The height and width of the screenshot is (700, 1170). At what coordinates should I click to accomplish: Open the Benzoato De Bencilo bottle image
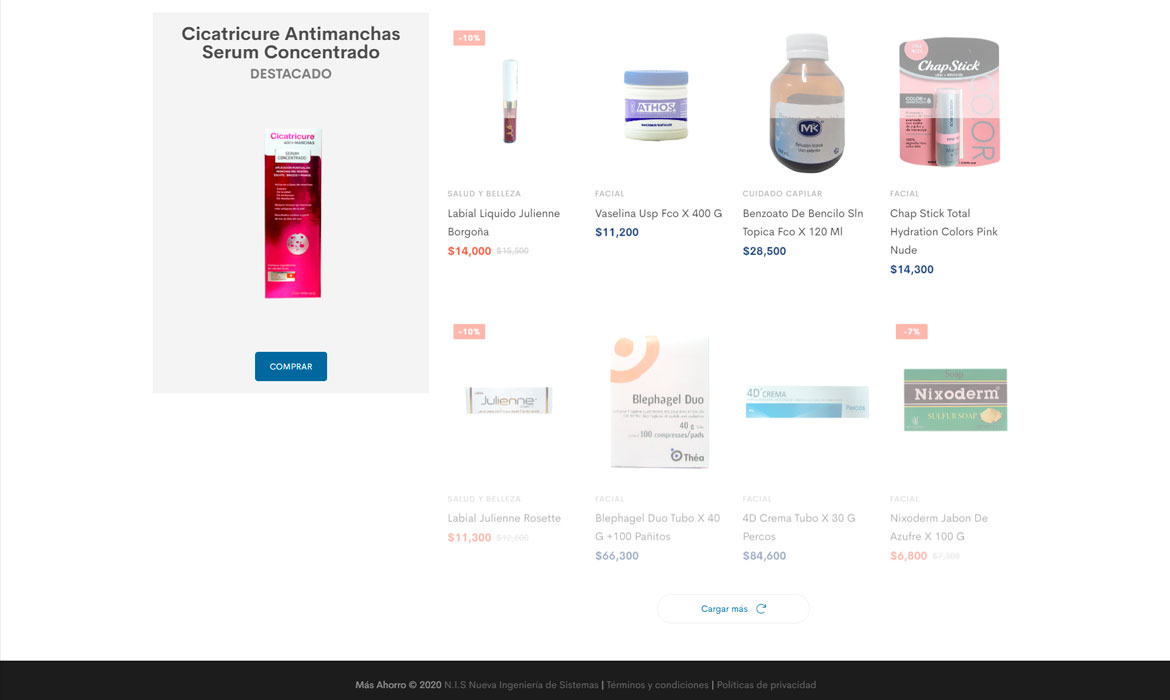807,103
